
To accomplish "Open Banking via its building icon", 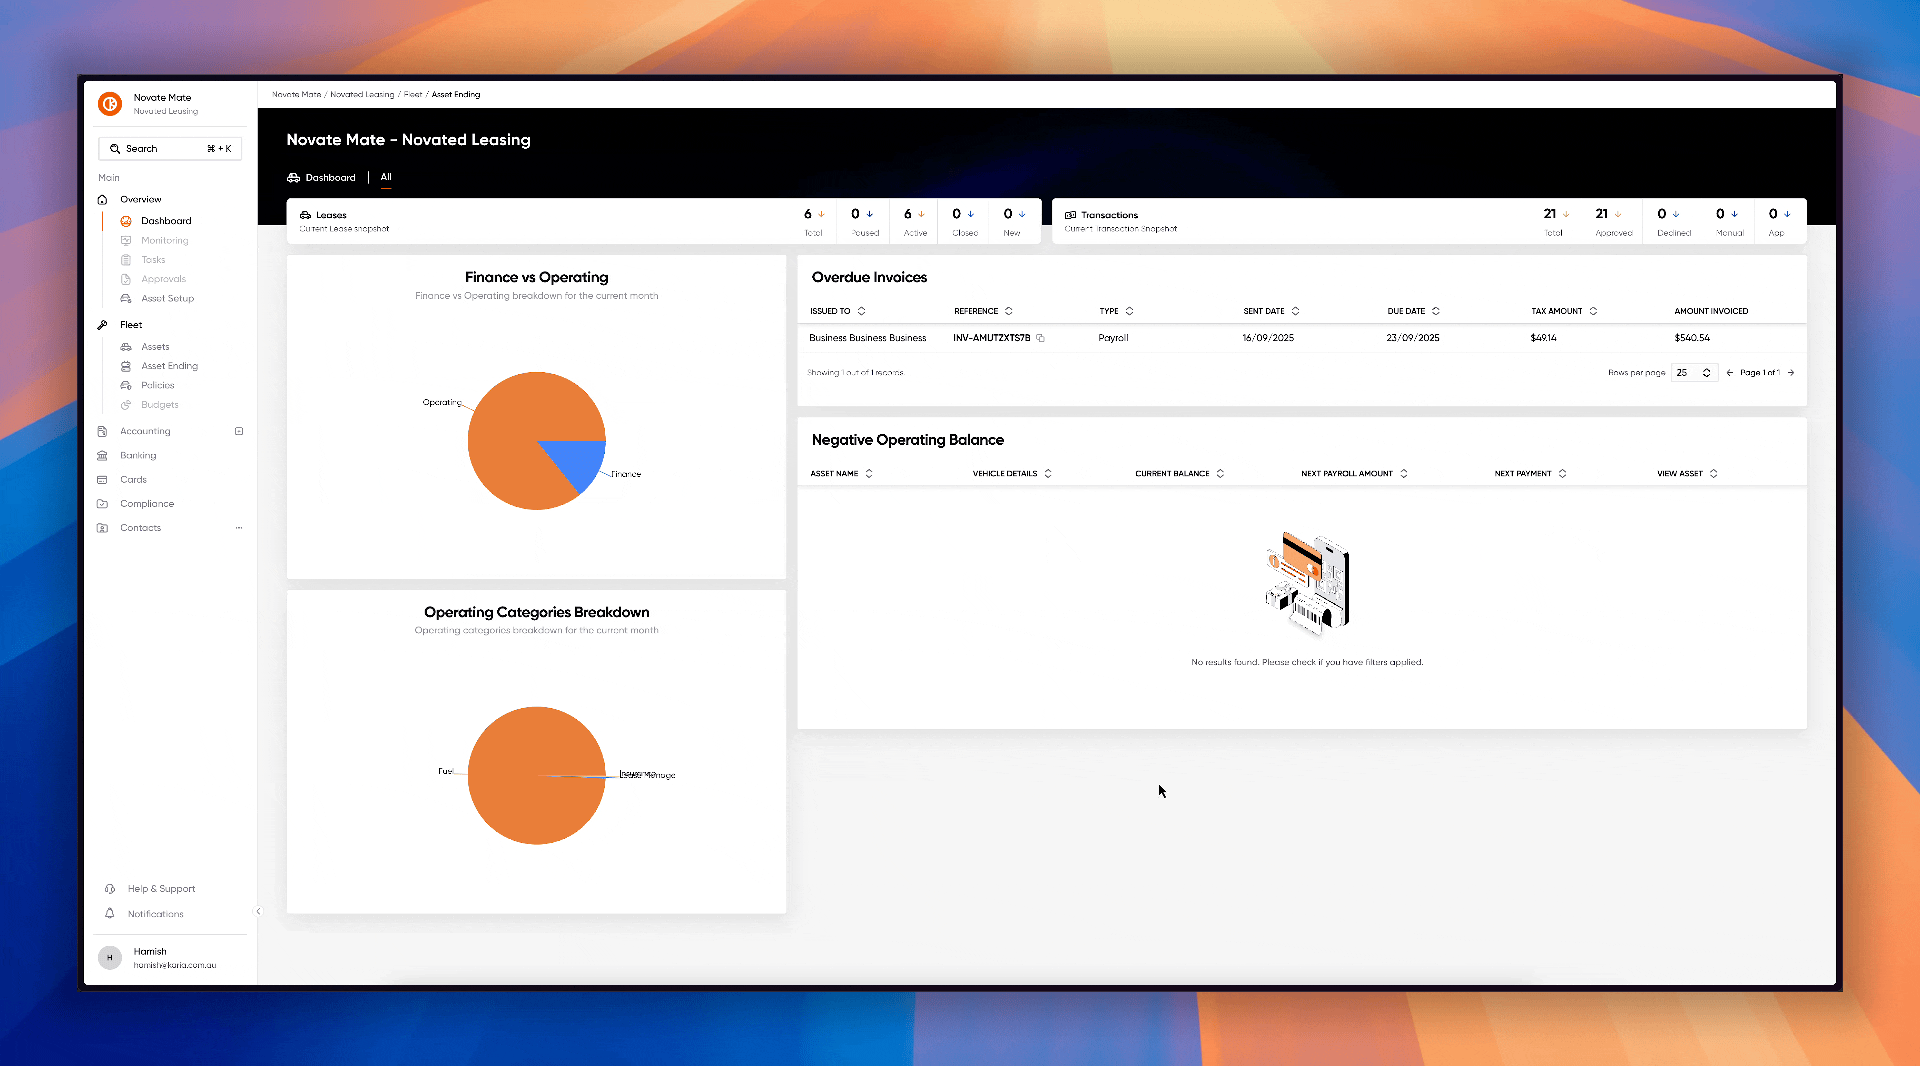I will (x=102, y=455).
